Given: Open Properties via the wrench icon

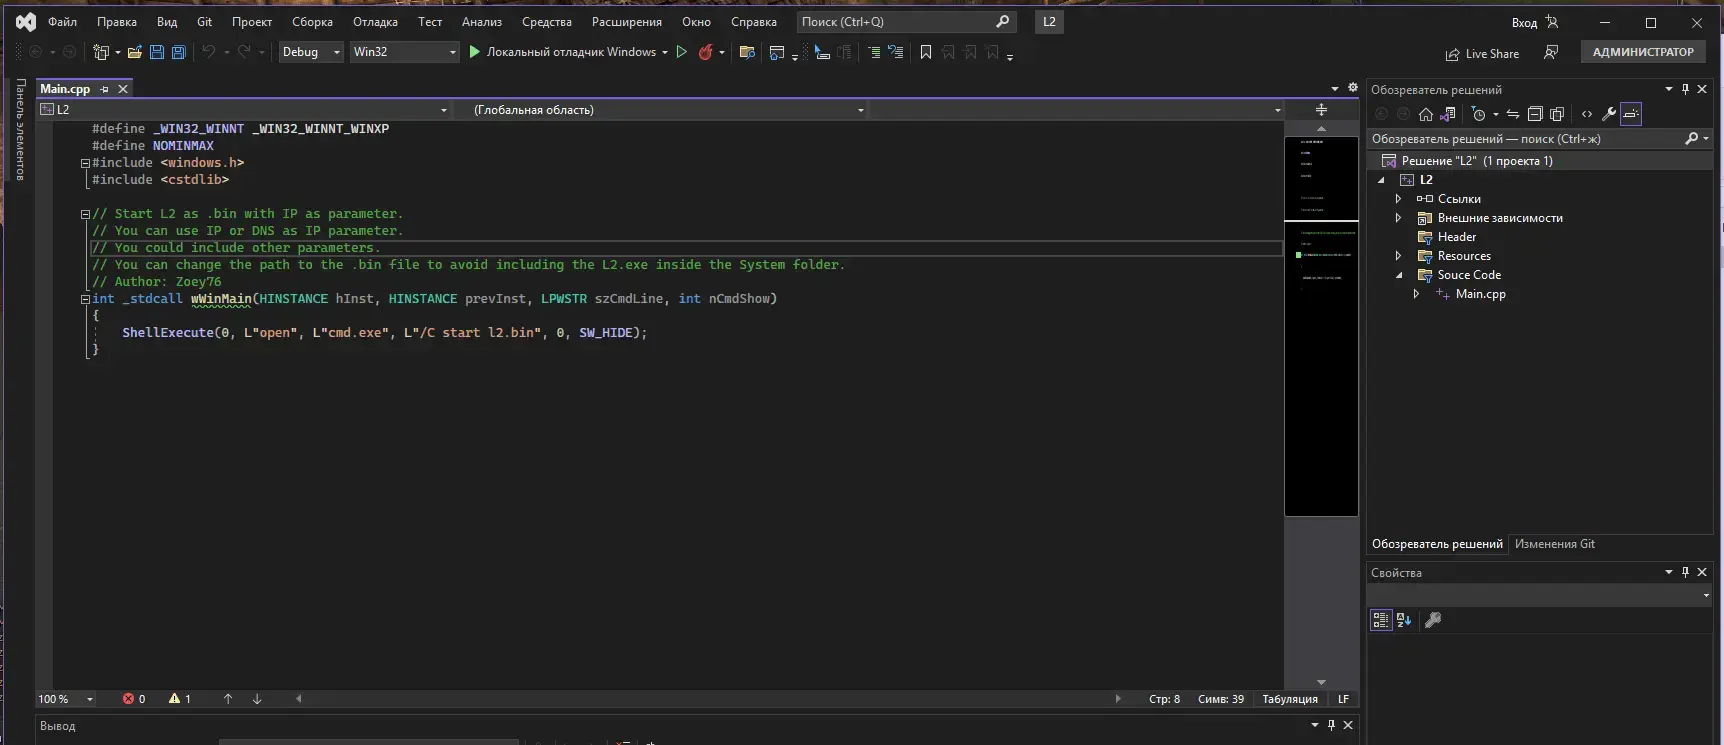Looking at the screenshot, I should pyautogui.click(x=1609, y=114).
